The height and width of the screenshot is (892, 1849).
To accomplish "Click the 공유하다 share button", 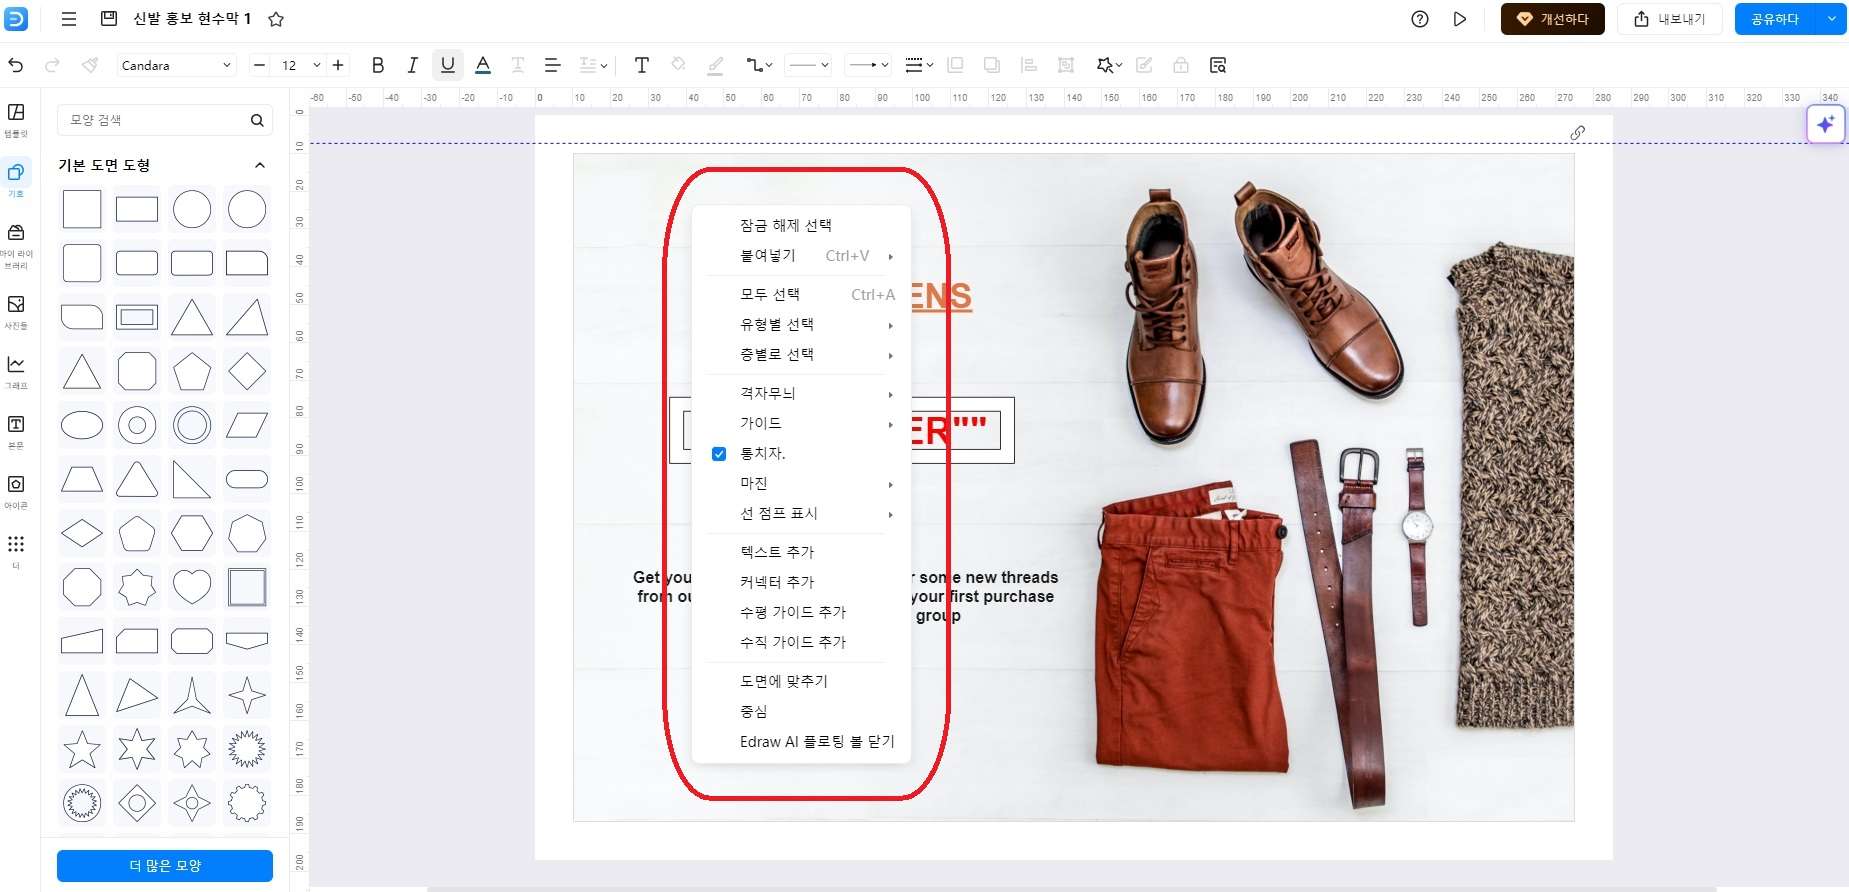I will point(1775,19).
